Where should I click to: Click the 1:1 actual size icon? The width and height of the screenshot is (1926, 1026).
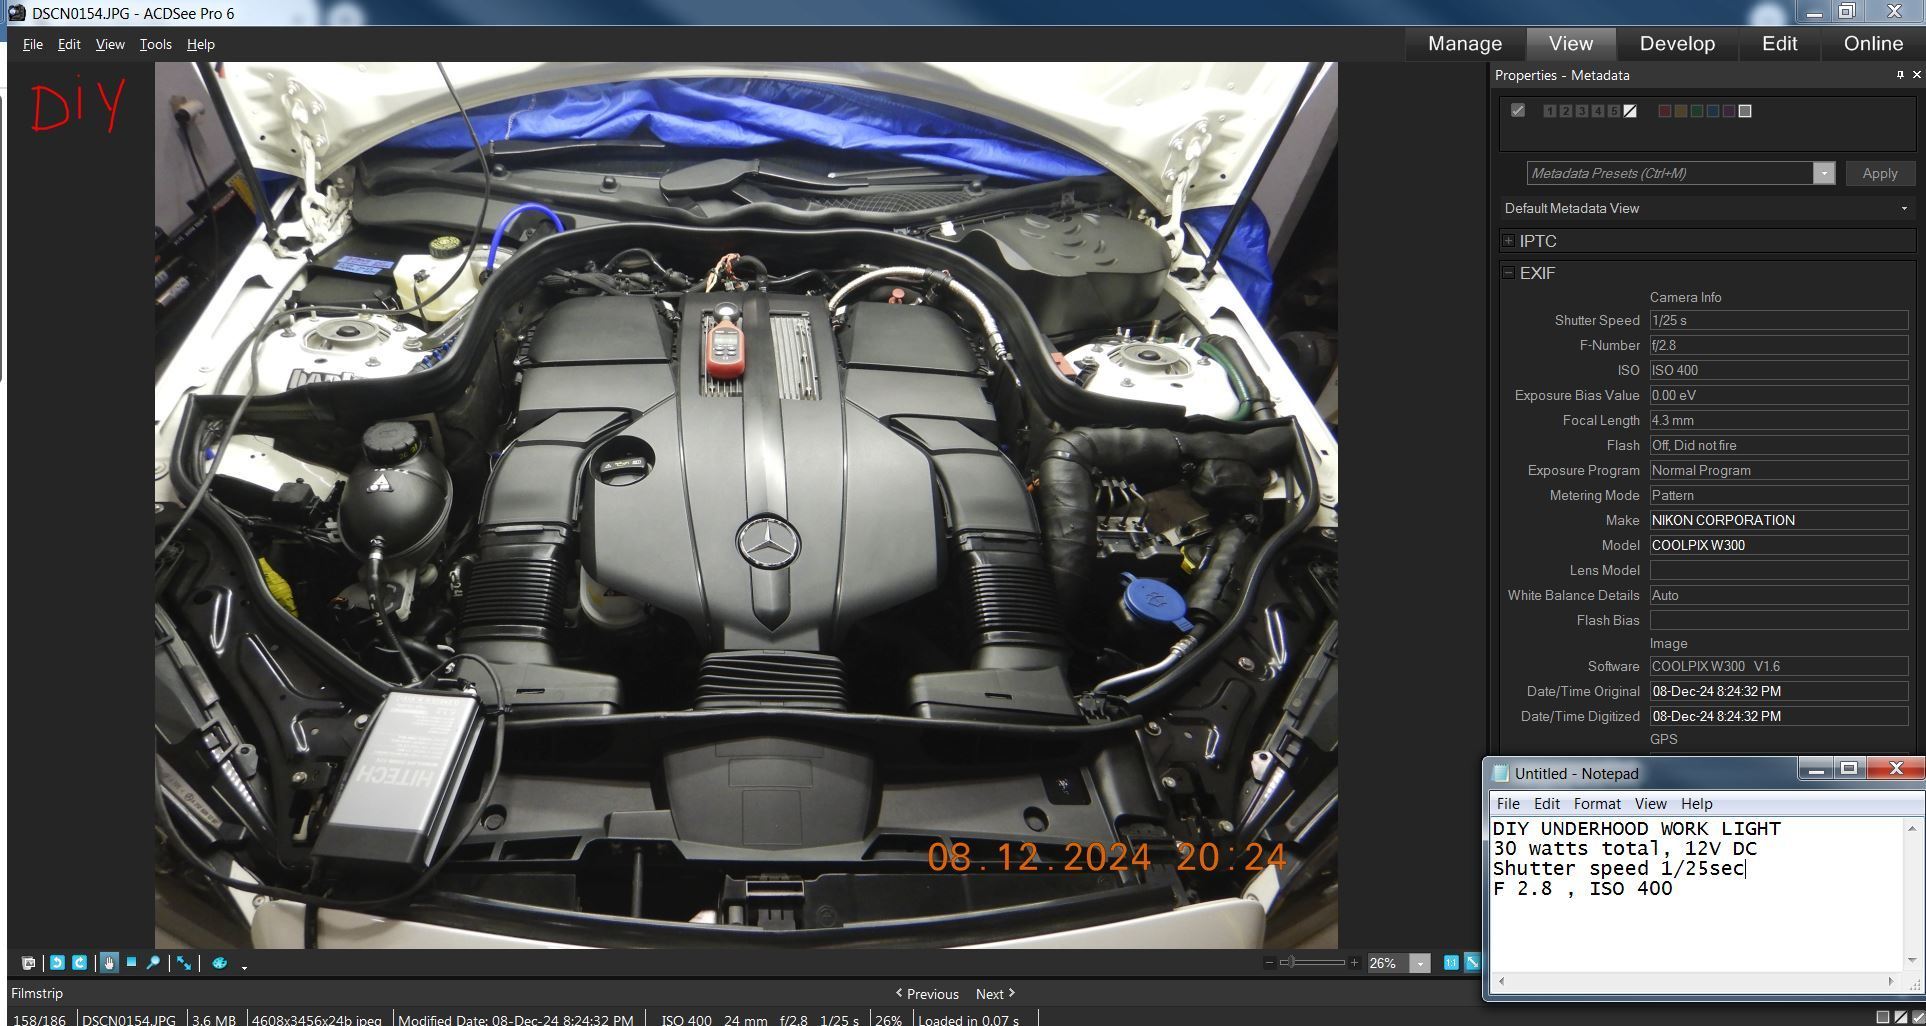[x=1451, y=963]
